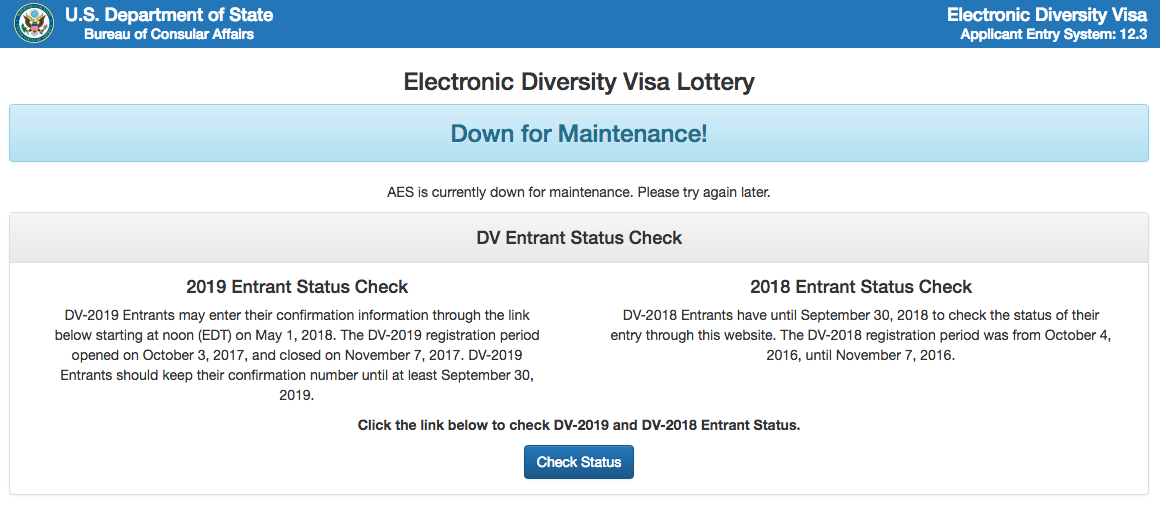
Task: Click the DV-2018 Entrants description paragraph
Action: [861, 335]
